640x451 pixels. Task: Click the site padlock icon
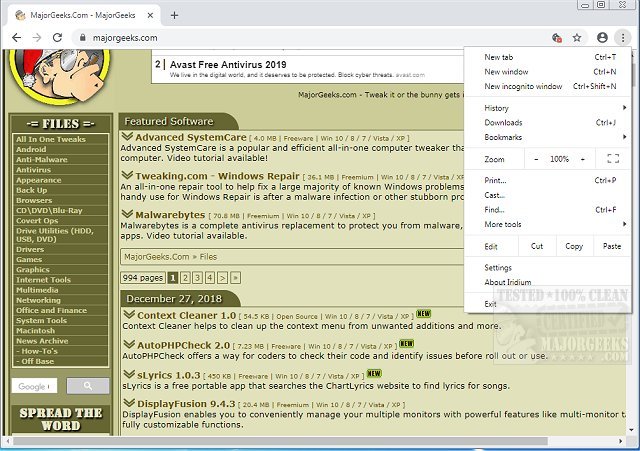tap(83, 38)
